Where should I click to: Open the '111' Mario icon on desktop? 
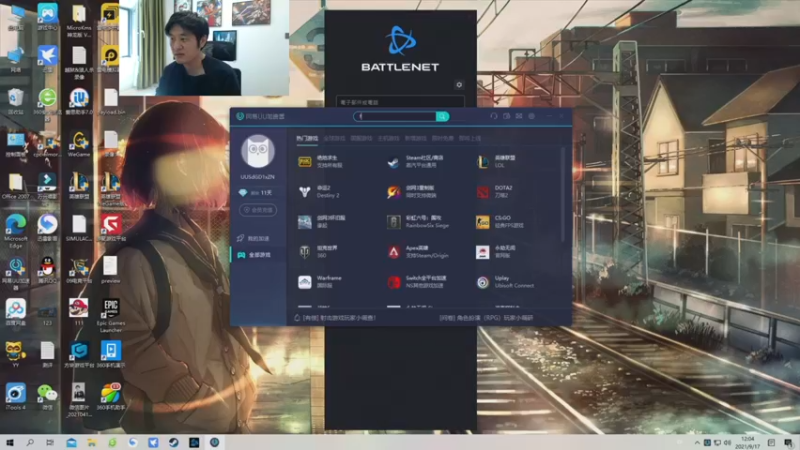[79, 312]
